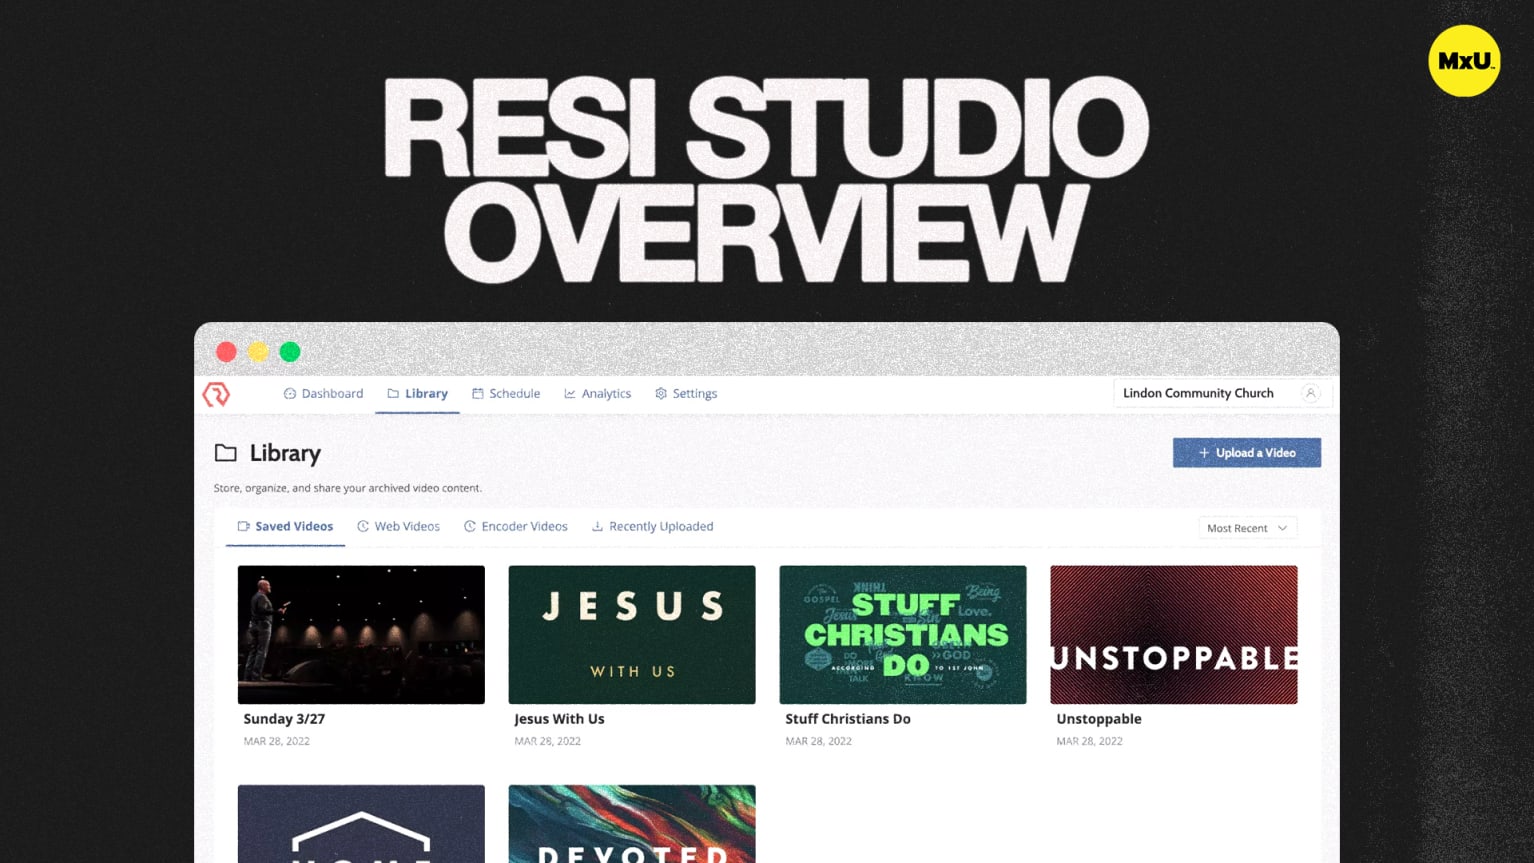Open the Encoder Videos tab
Screen dimensions: 1534x863
click(x=516, y=526)
